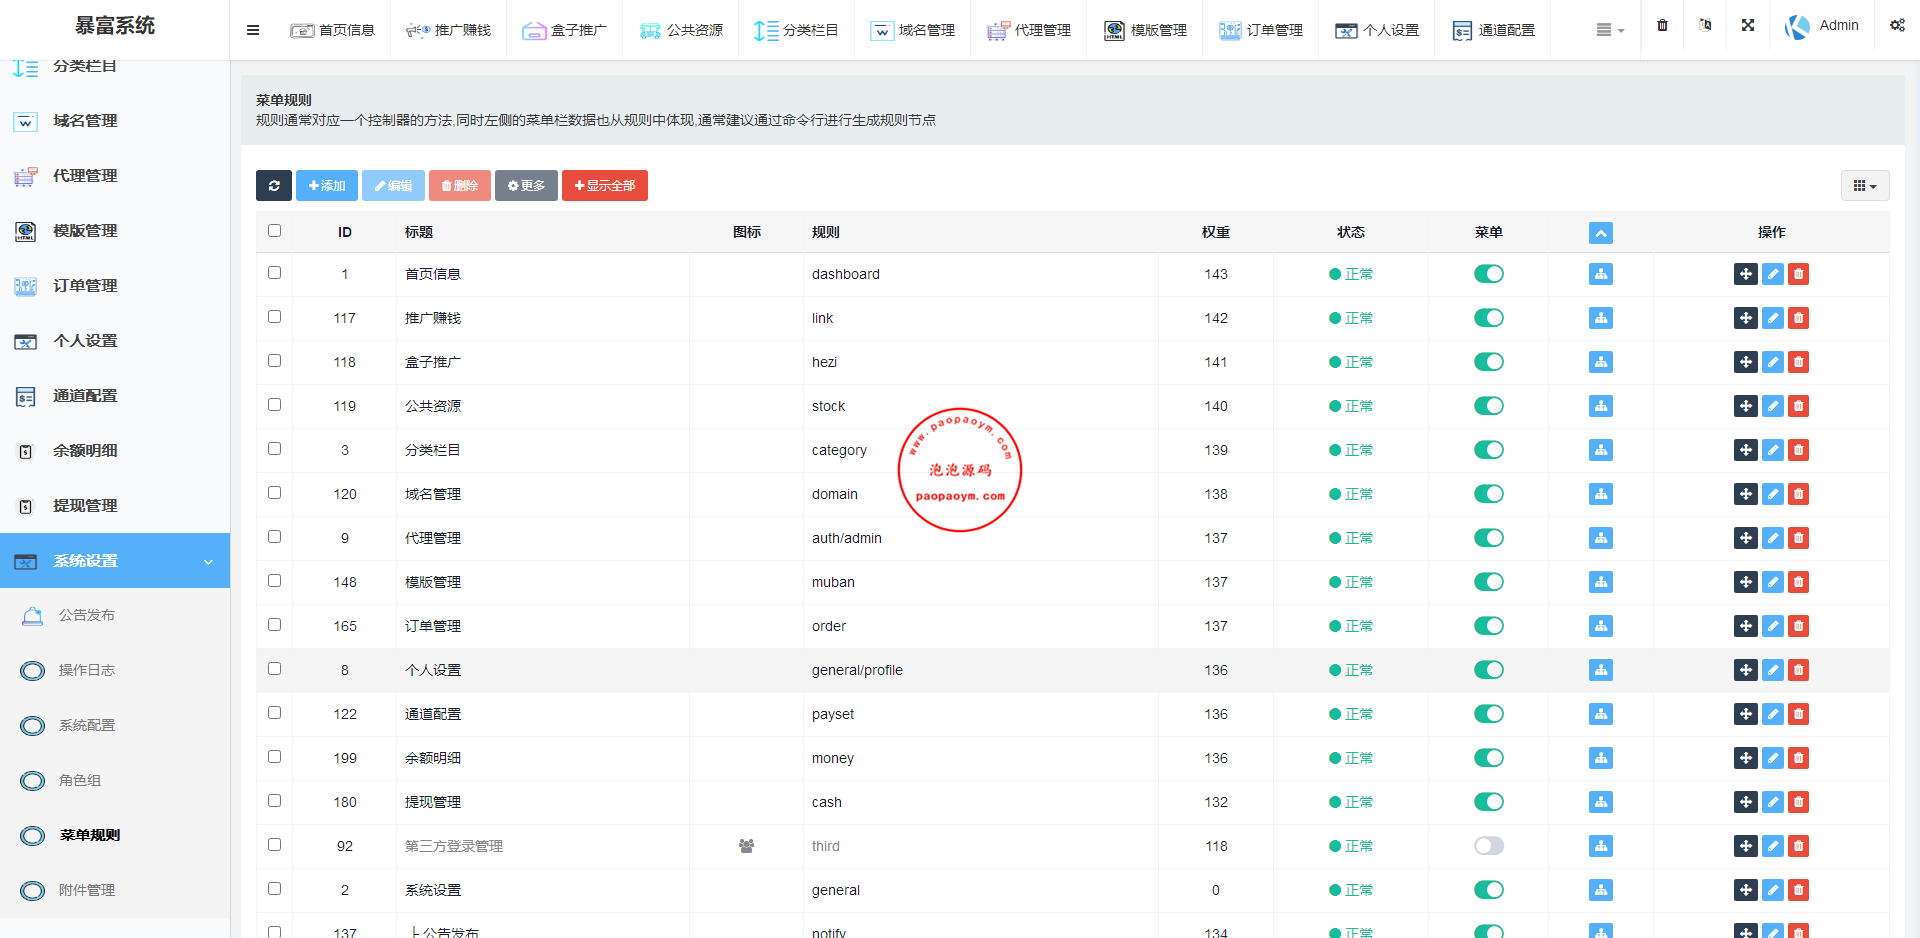
Task: Click the 添加 button
Action: coord(327,185)
